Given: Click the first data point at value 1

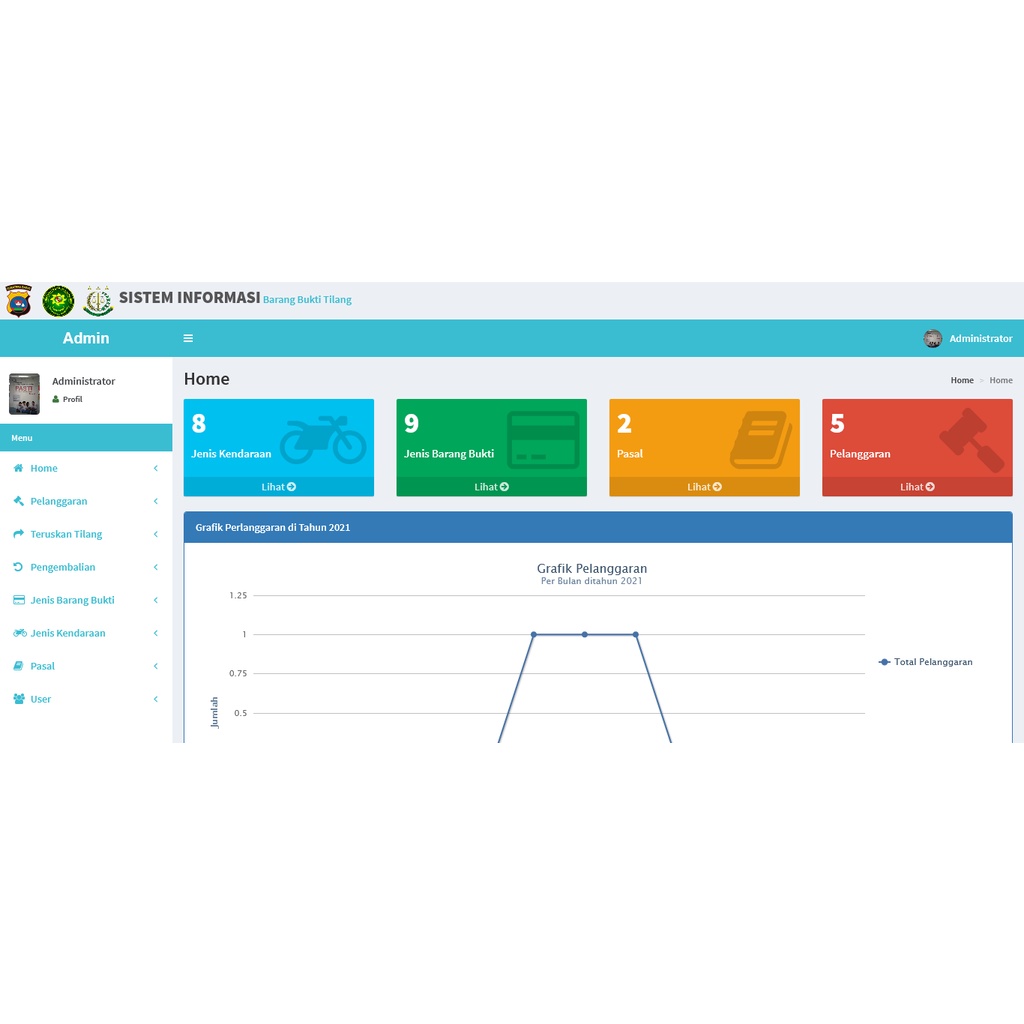Looking at the screenshot, I should [x=534, y=634].
